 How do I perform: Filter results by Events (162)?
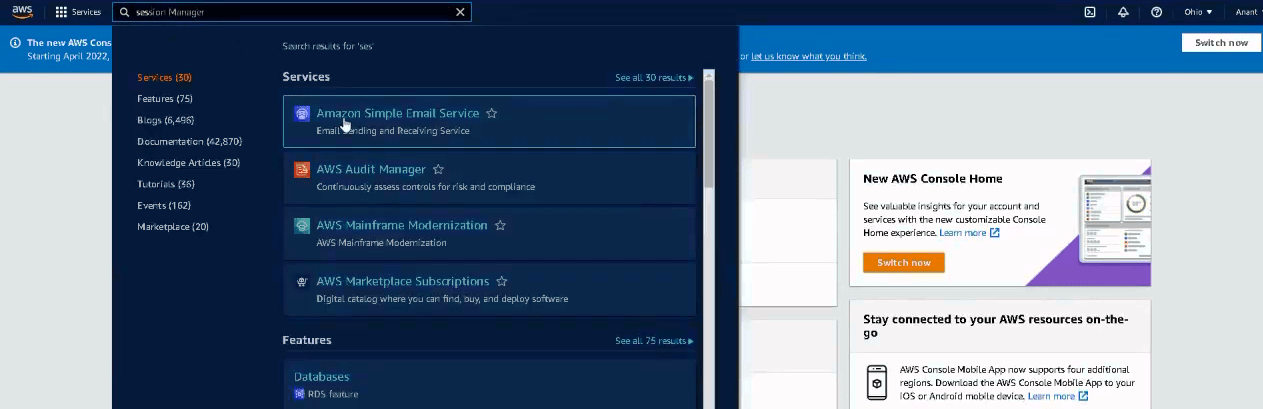164,205
